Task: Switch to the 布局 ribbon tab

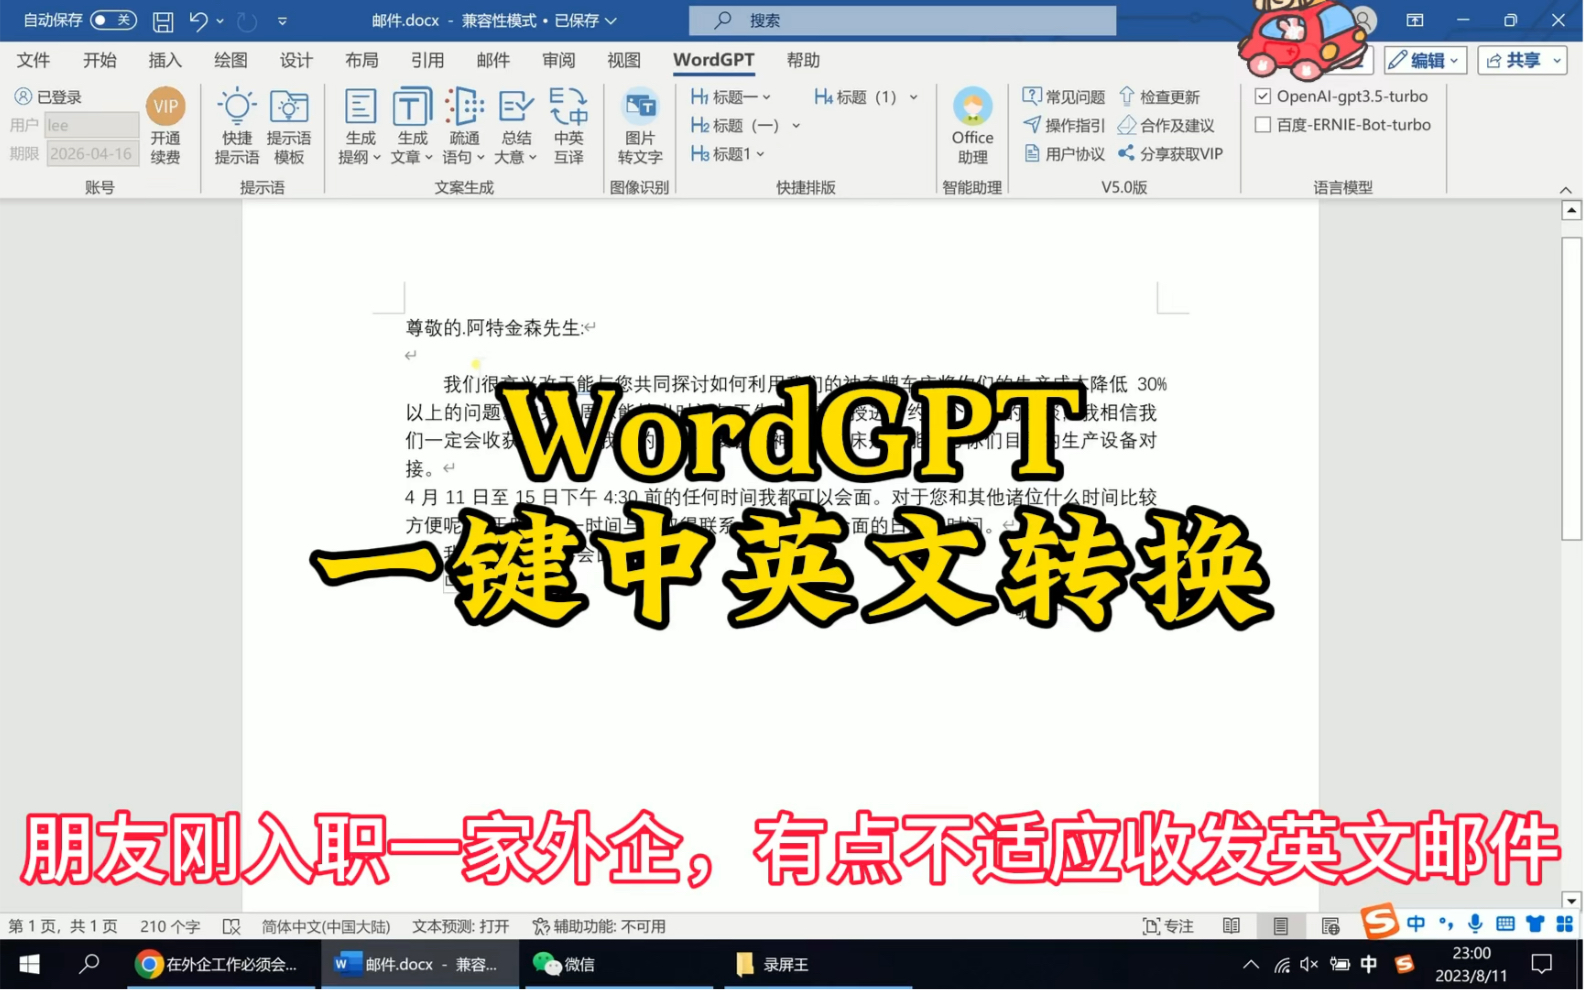Action: (x=362, y=60)
